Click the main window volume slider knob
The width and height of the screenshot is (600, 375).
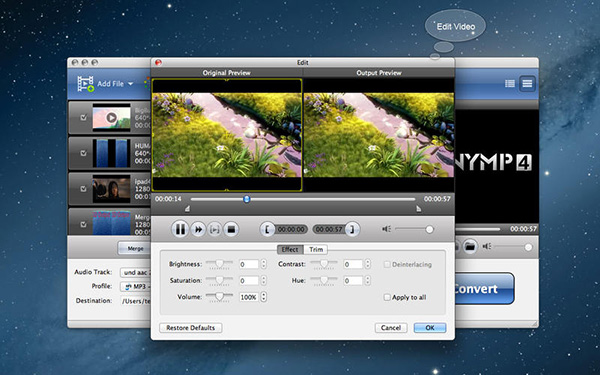(x=528, y=247)
